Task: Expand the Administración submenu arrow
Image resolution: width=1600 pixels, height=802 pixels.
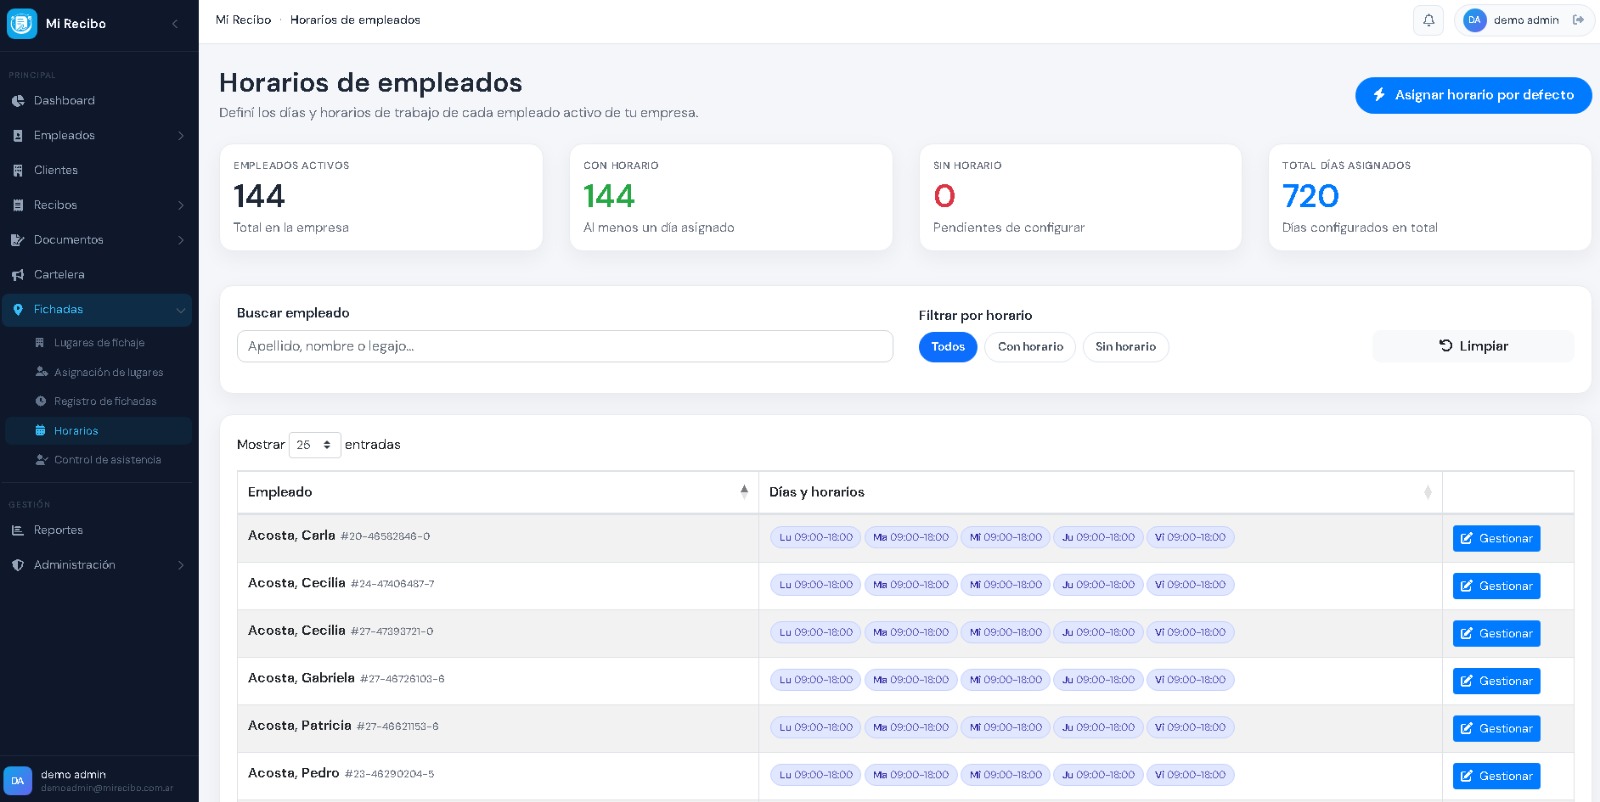Action: click(181, 565)
